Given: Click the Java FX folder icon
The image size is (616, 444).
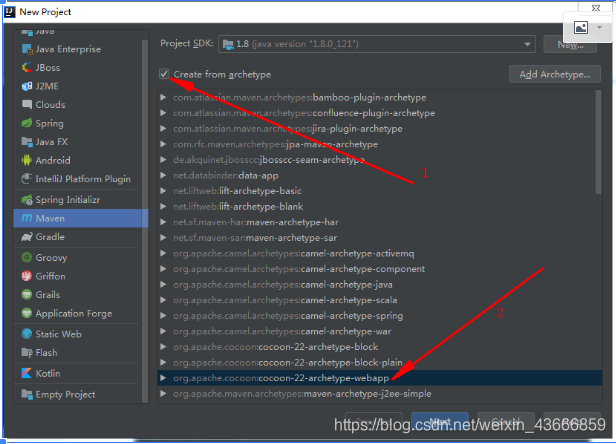Looking at the screenshot, I should point(27,141).
